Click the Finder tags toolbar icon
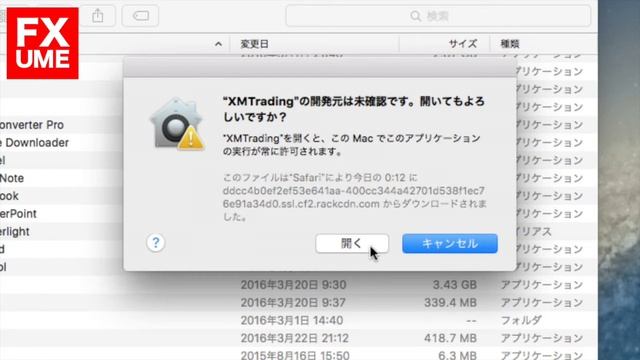Screen dimensions: 640x360 click(x=140, y=16)
